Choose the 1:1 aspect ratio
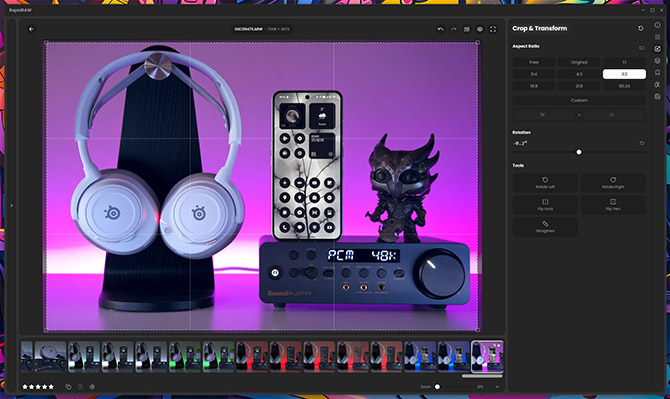Image resolution: width=670 pixels, height=399 pixels. (x=624, y=62)
